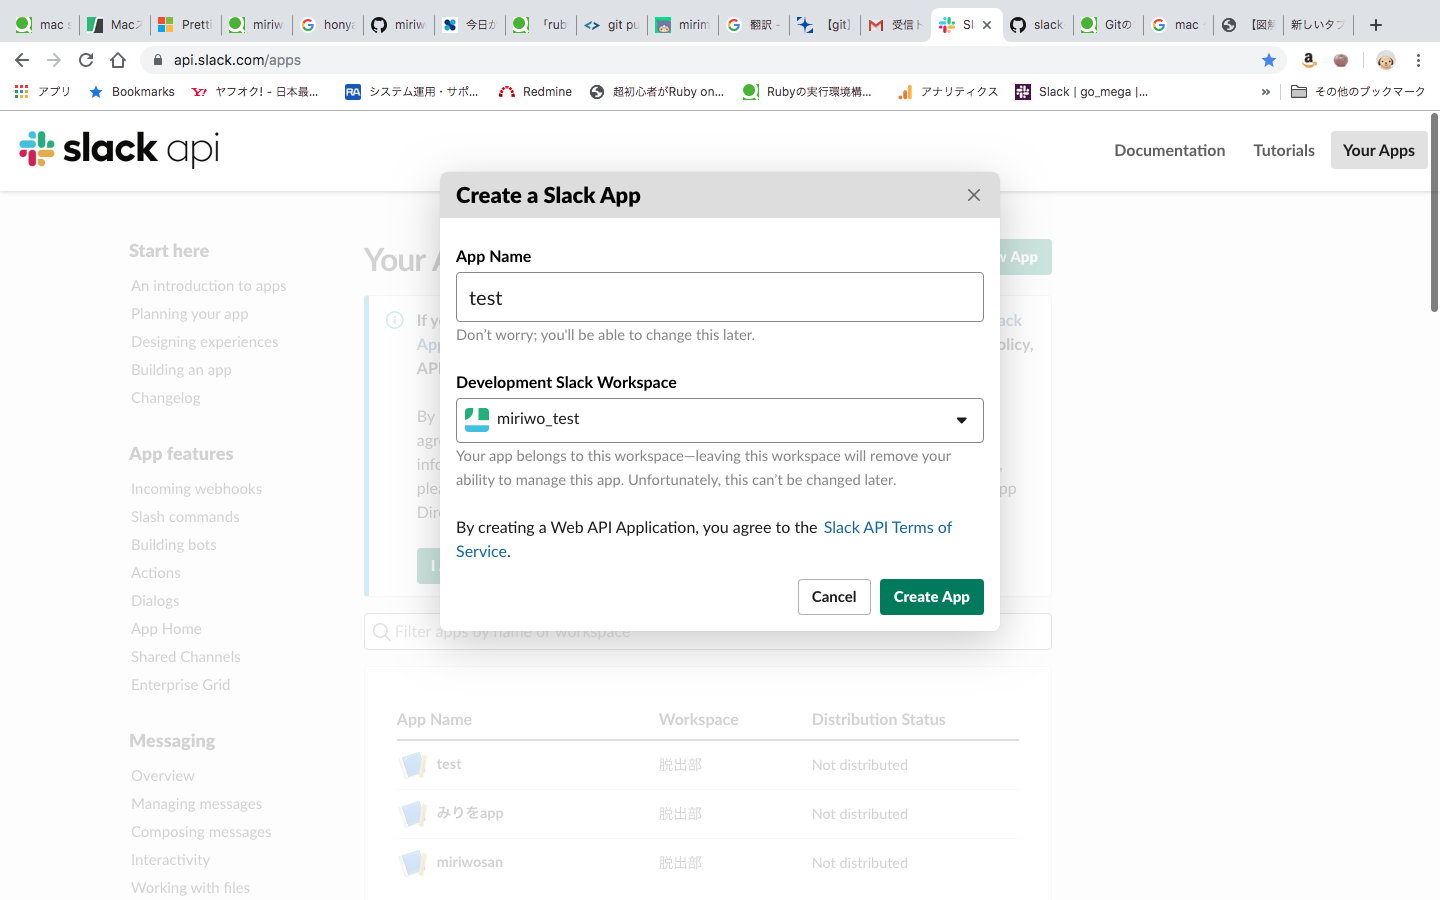Viewport: 1440px width, 900px height.
Task: Click the Cancel button
Action: tap(834, 597)
